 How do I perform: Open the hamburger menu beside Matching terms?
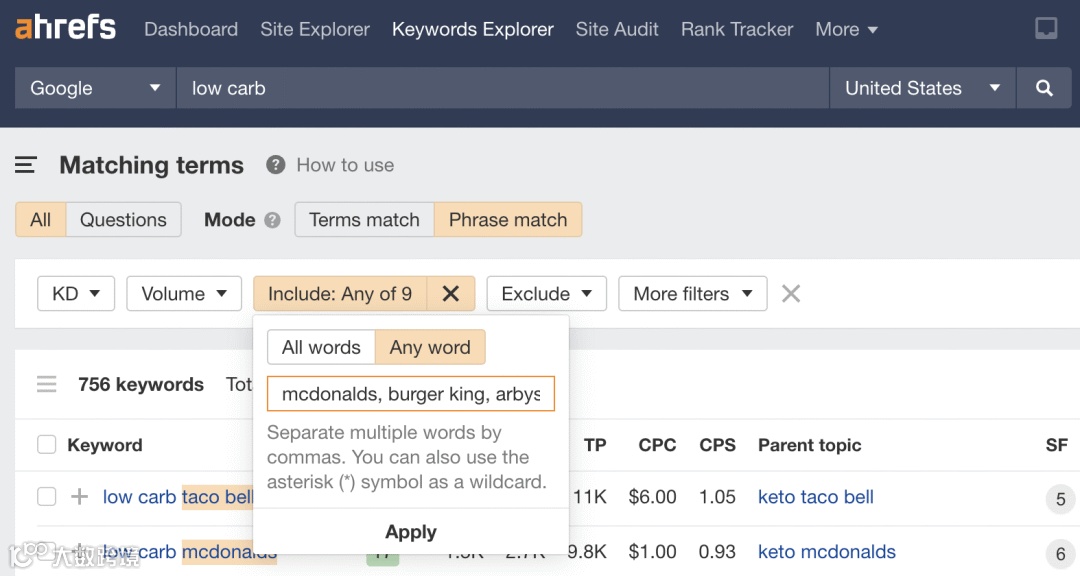(26, 165)
